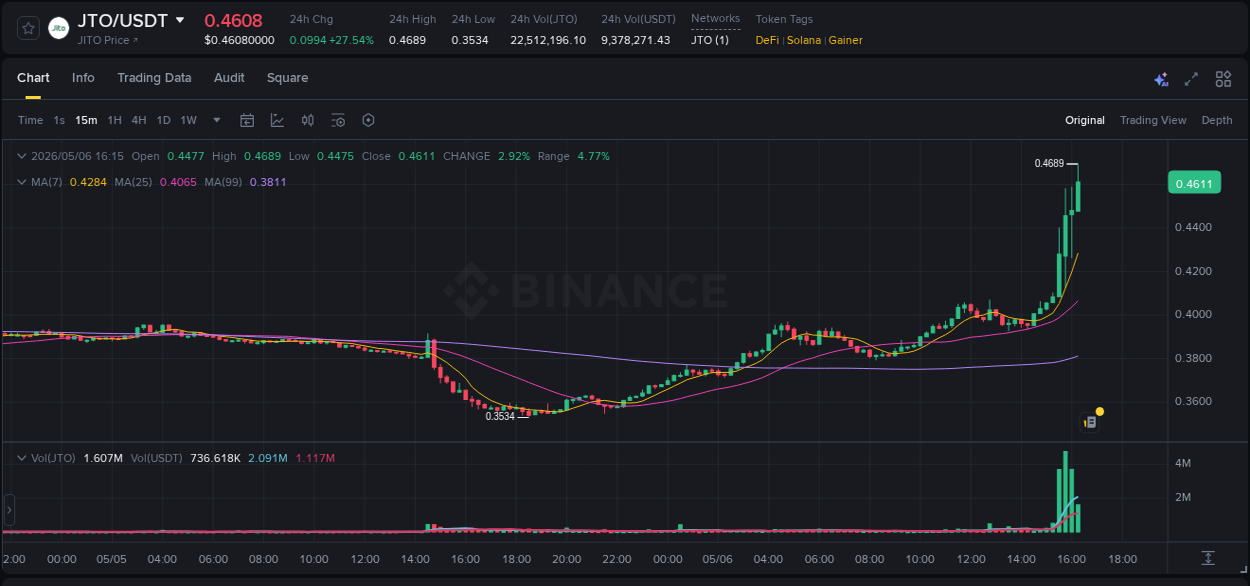Select the Time line interval
This screenshot has height=586, width=1250.
(x=30, y=120)
